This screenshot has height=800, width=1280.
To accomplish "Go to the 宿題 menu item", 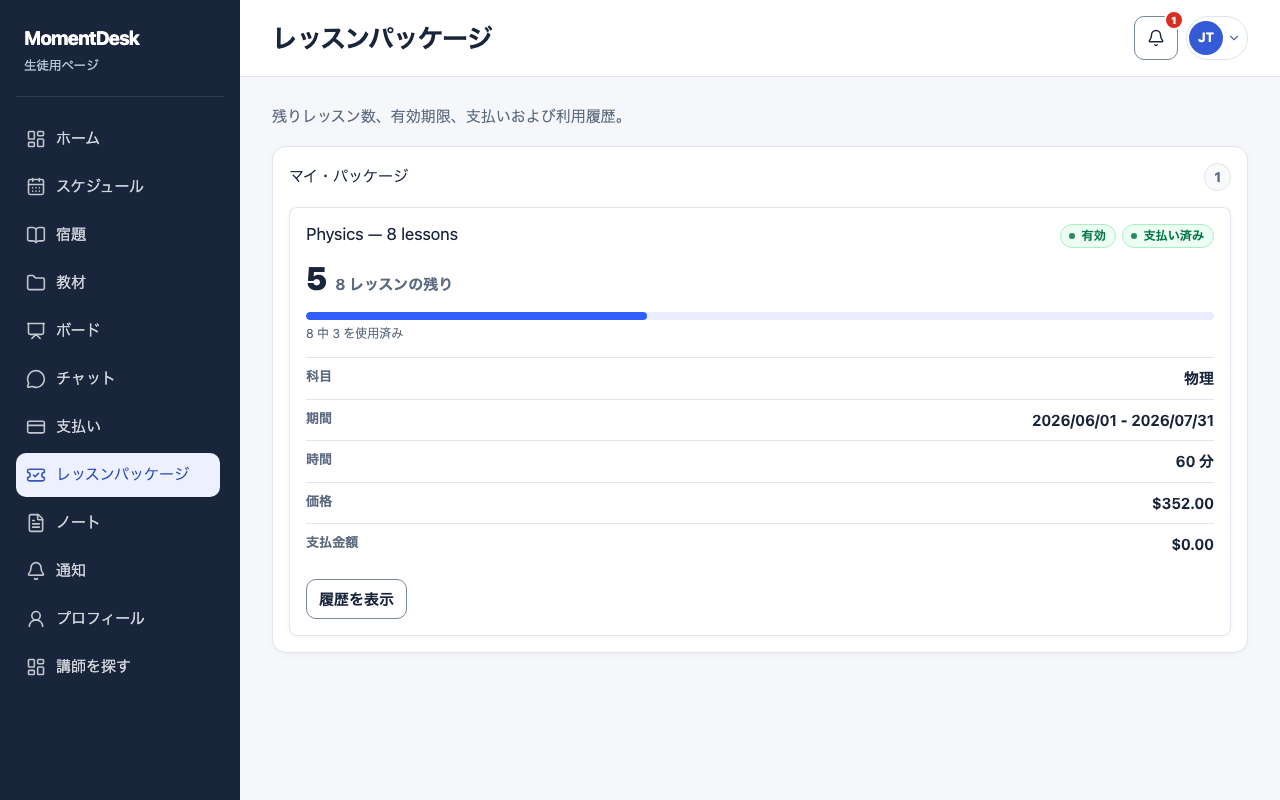I will point(118,235).
